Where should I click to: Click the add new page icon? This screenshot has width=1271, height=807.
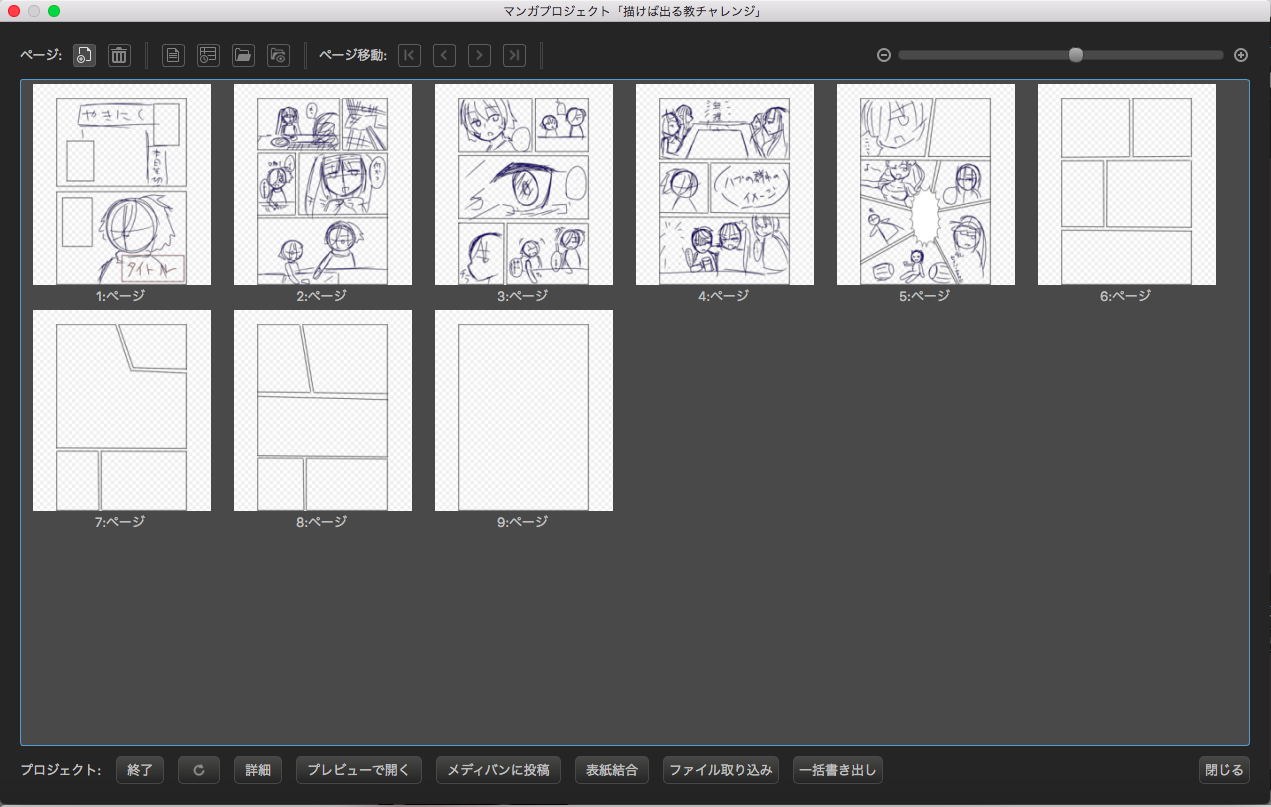pyautogui.click(x=85, y=56)
